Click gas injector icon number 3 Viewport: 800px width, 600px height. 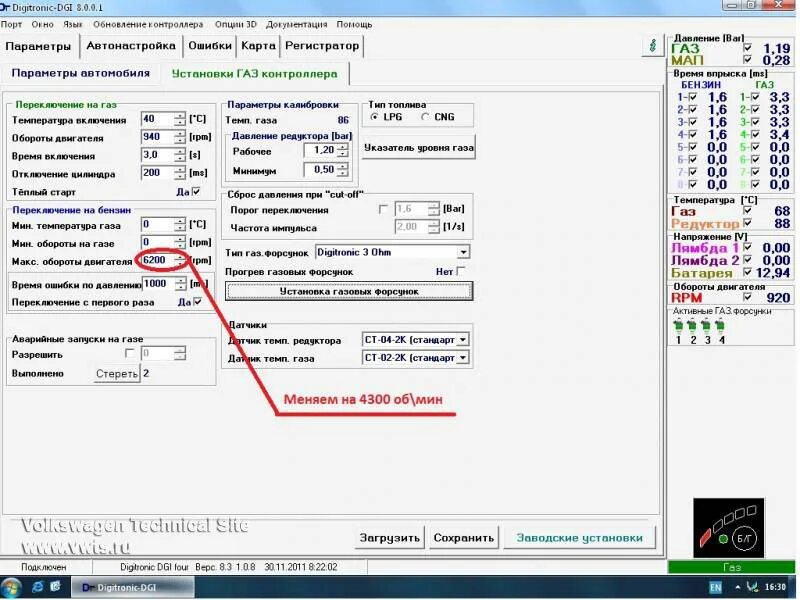pos(706,326)
